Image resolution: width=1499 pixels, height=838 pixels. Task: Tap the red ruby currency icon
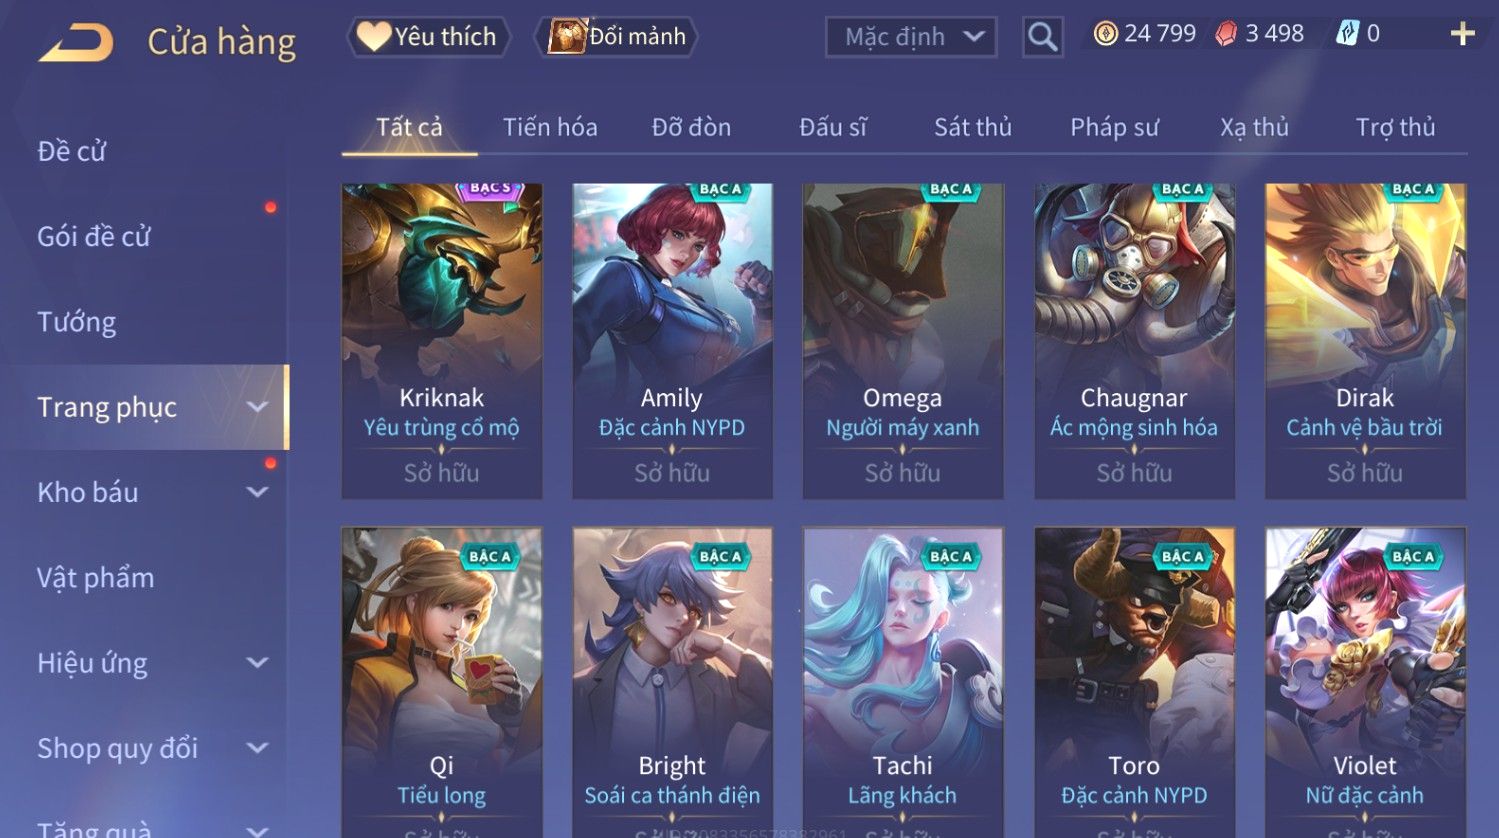coord(1226,34)
